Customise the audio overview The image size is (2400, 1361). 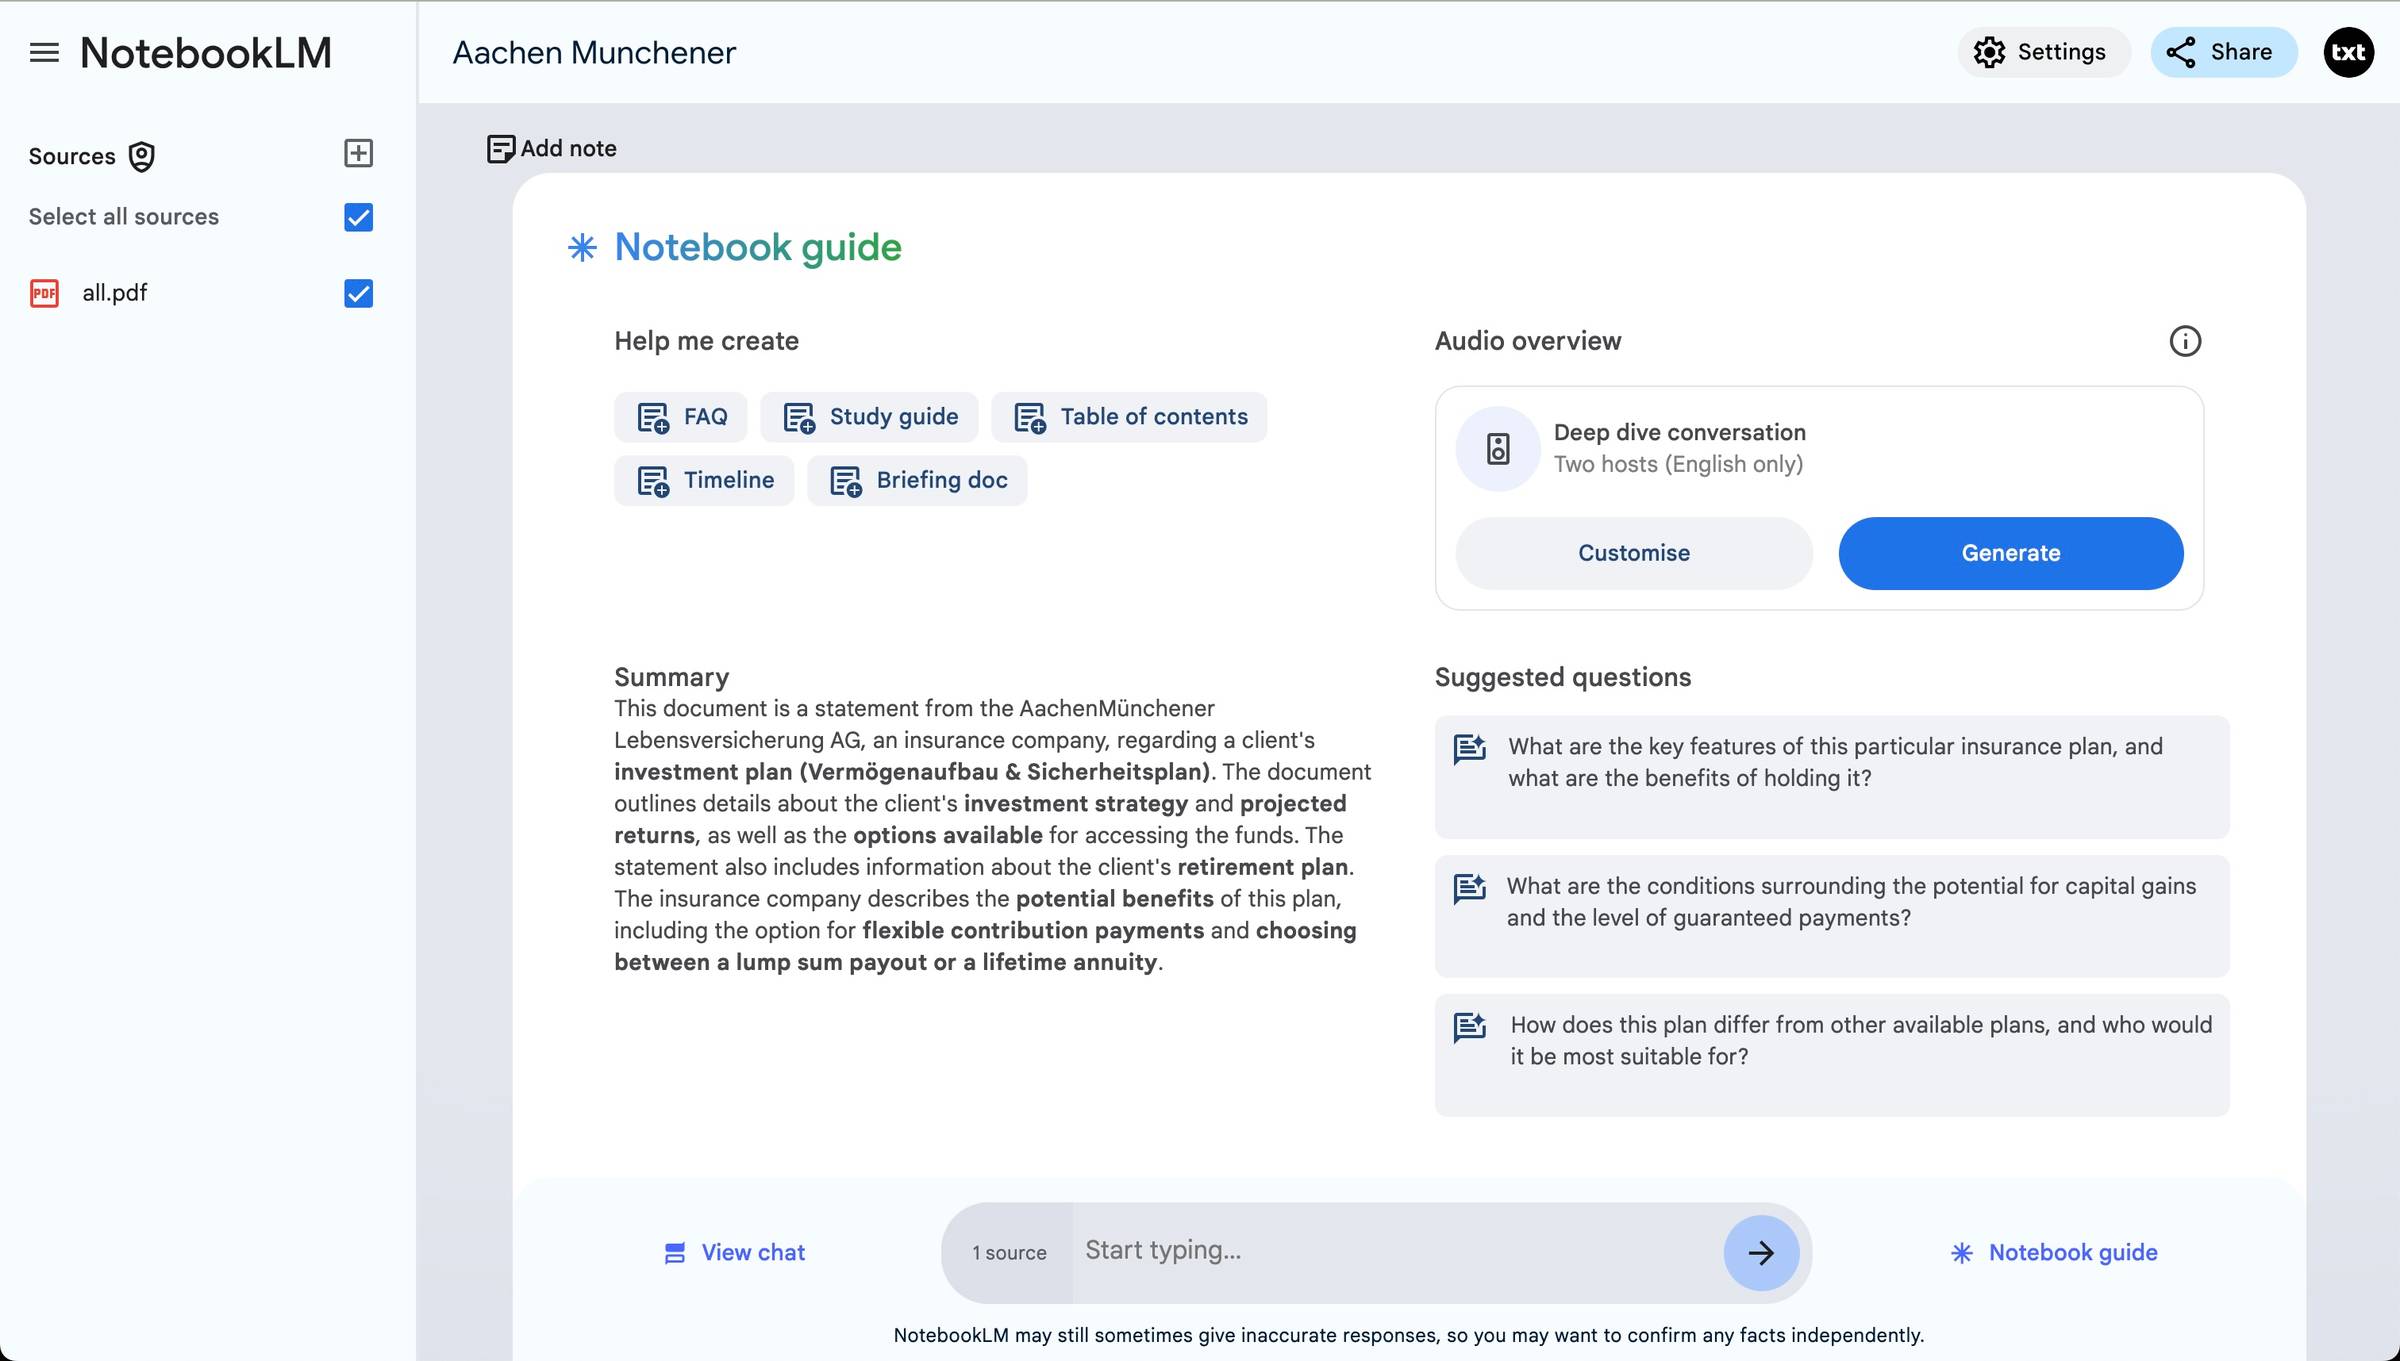[1634, 553]
